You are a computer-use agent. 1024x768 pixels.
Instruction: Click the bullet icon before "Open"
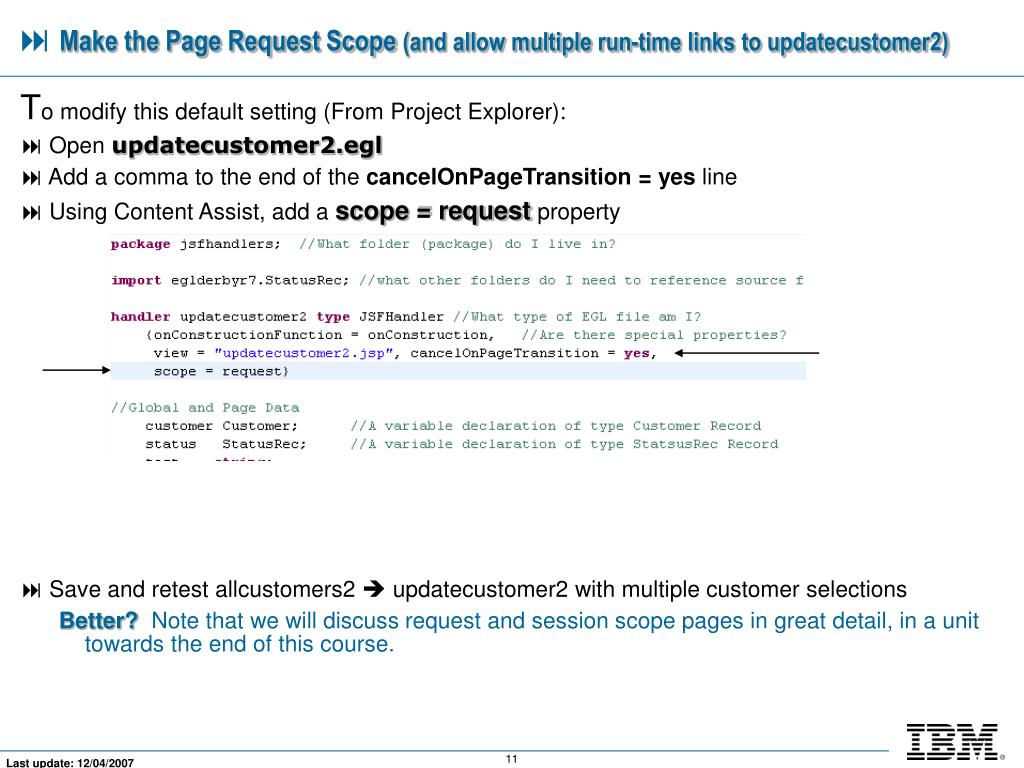31,148
